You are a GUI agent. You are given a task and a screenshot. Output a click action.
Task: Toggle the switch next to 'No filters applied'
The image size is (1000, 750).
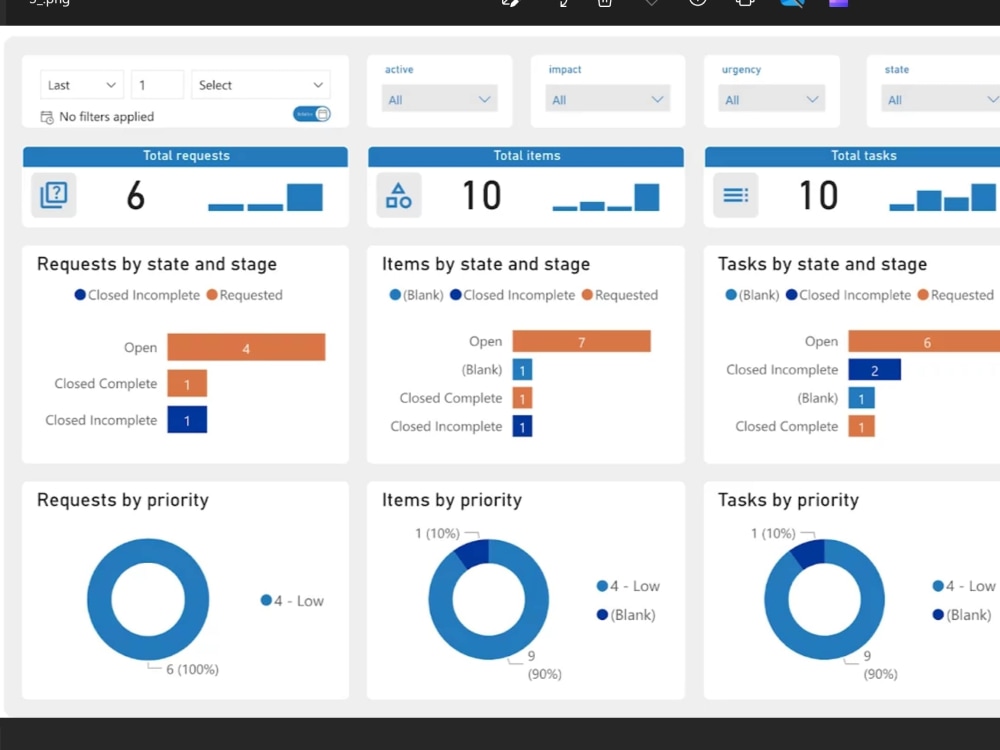312,114
